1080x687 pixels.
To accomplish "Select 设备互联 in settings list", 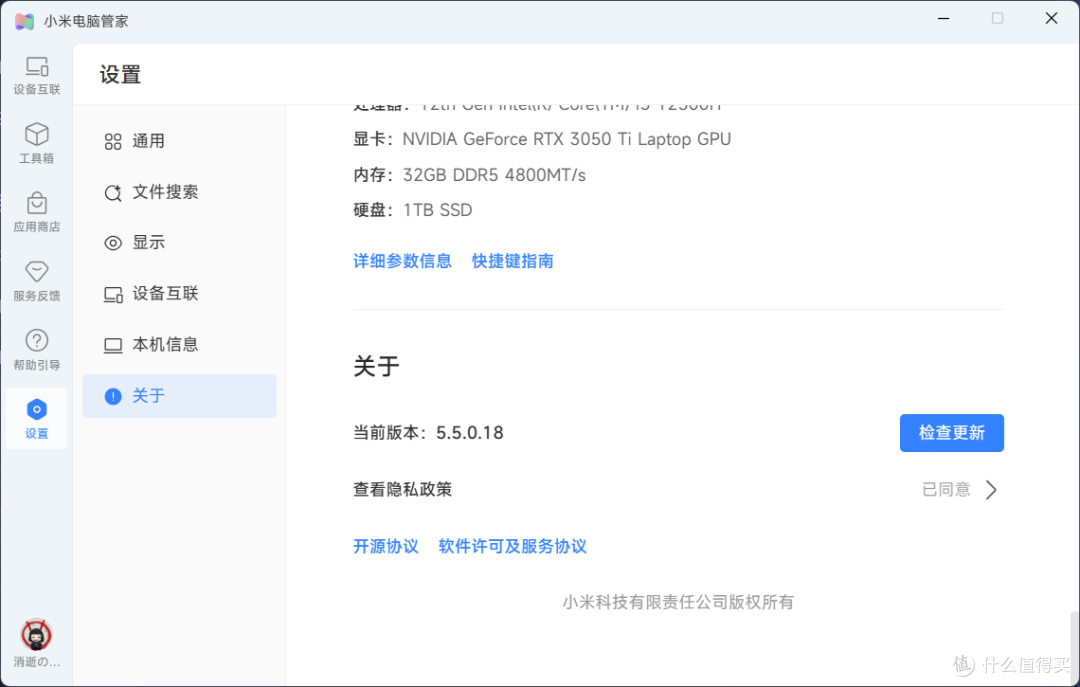I will pyautogui.click(x=179, y=294).
